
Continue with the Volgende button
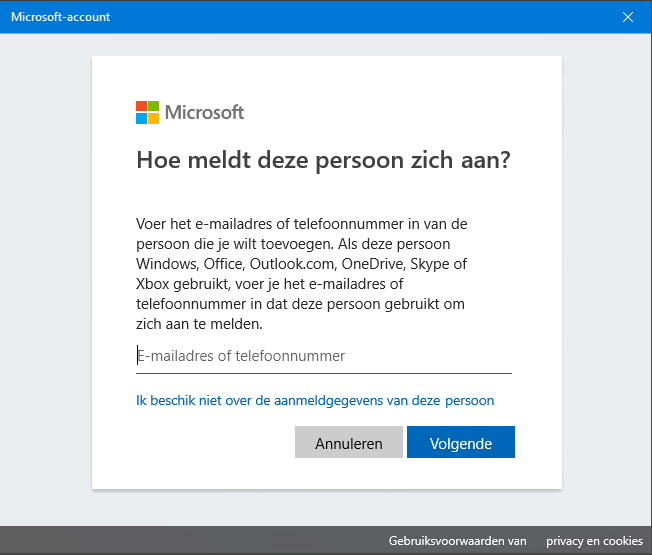pos(461,442)
